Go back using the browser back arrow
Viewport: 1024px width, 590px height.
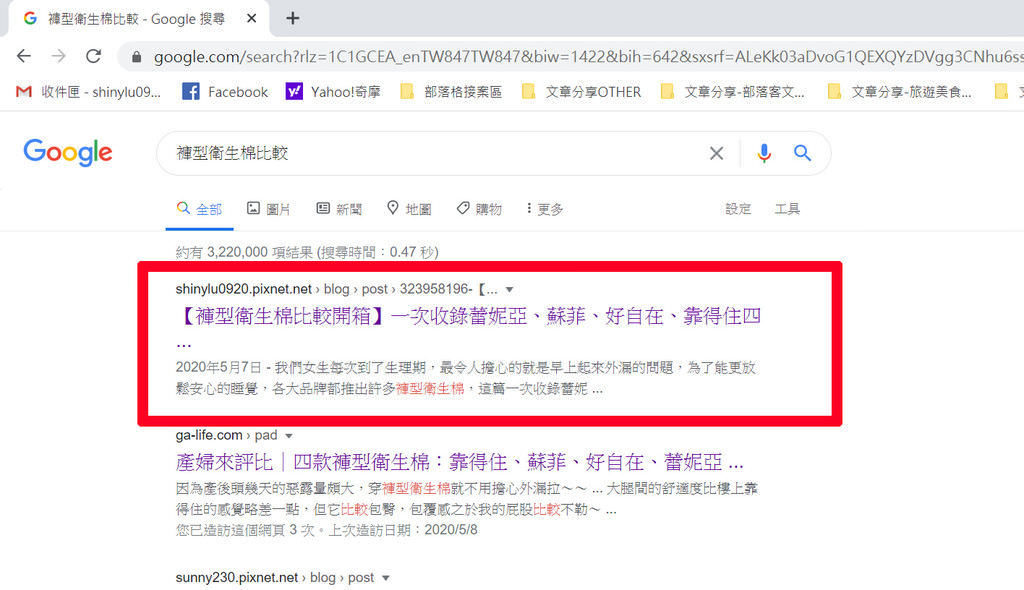point(24,56)
